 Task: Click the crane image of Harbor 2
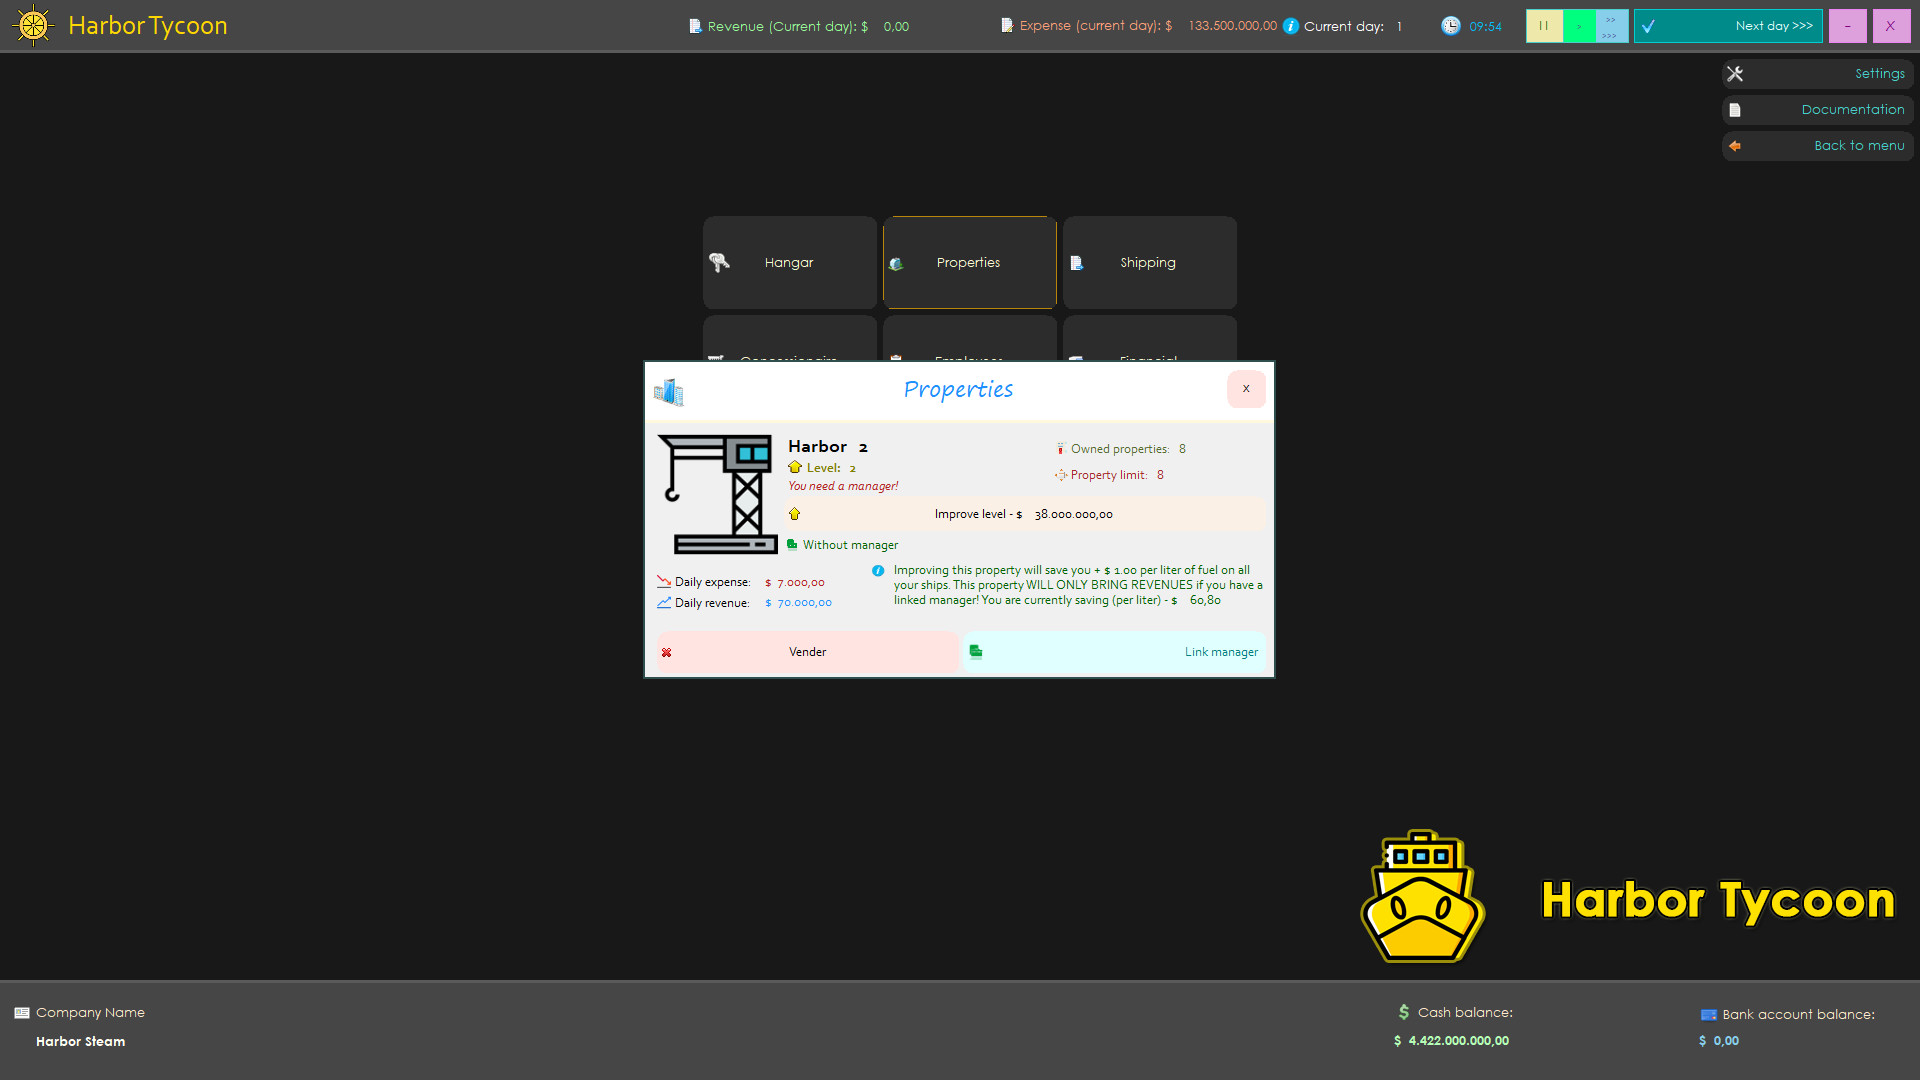coord(716,492)
